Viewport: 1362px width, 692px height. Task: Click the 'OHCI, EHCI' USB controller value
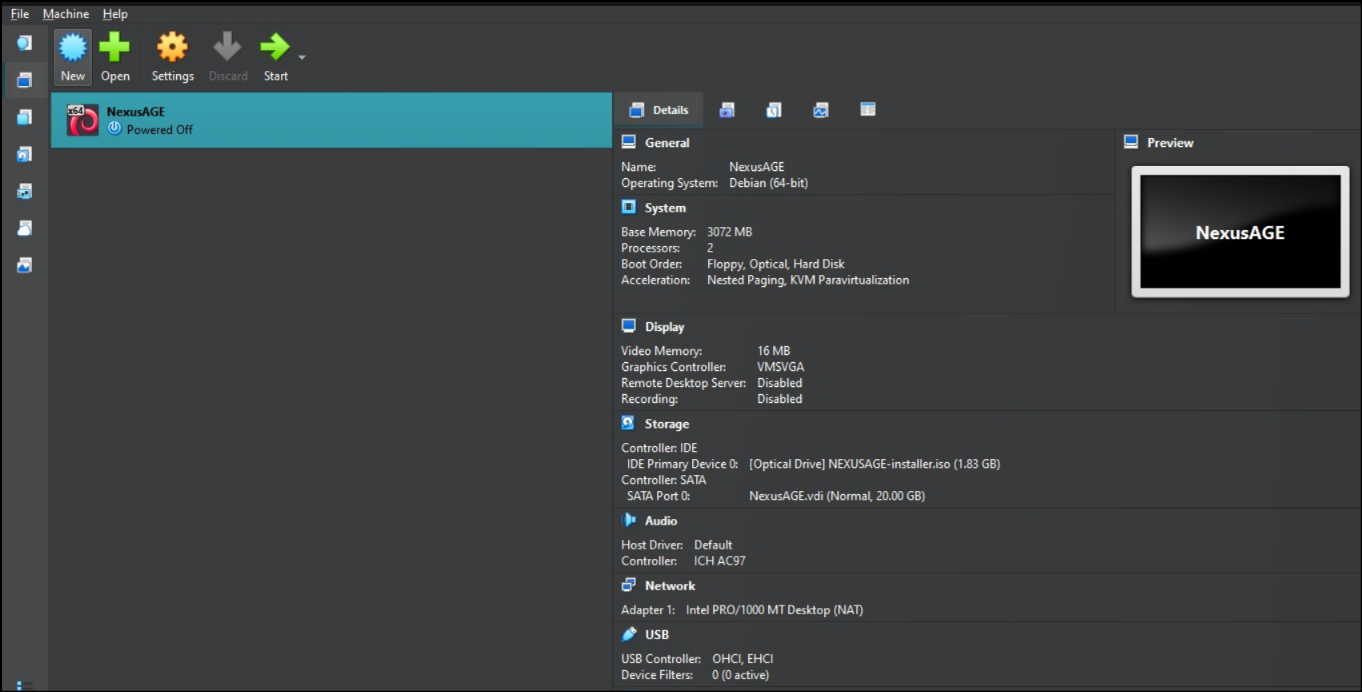743,659
